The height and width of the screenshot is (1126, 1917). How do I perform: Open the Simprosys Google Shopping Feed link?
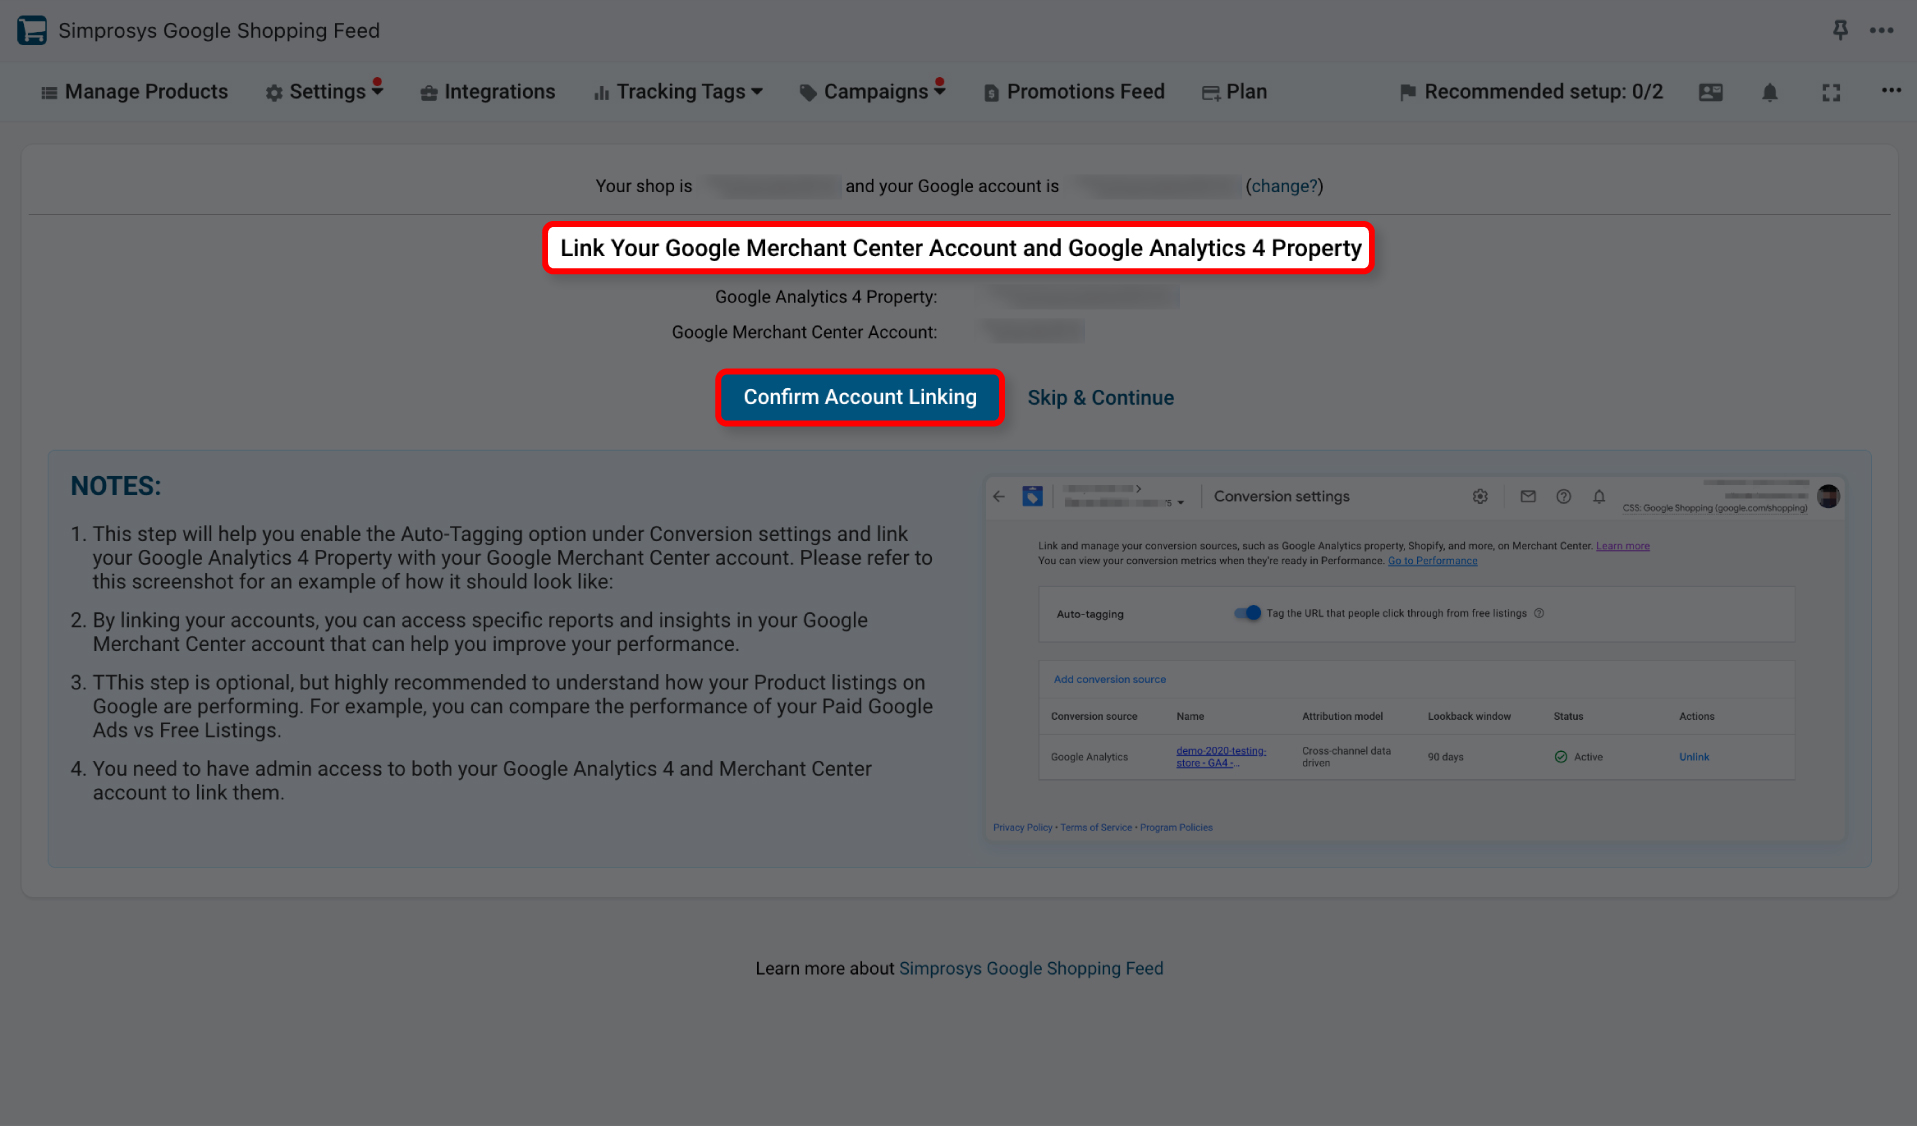1031,968
